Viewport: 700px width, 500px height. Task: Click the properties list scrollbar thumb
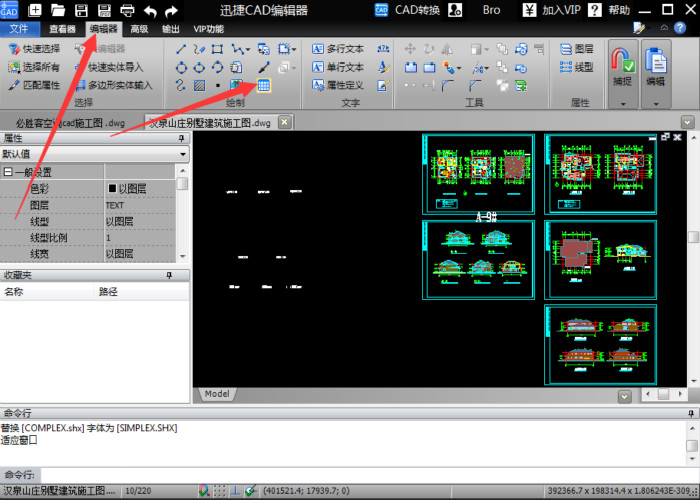(182, 183)
